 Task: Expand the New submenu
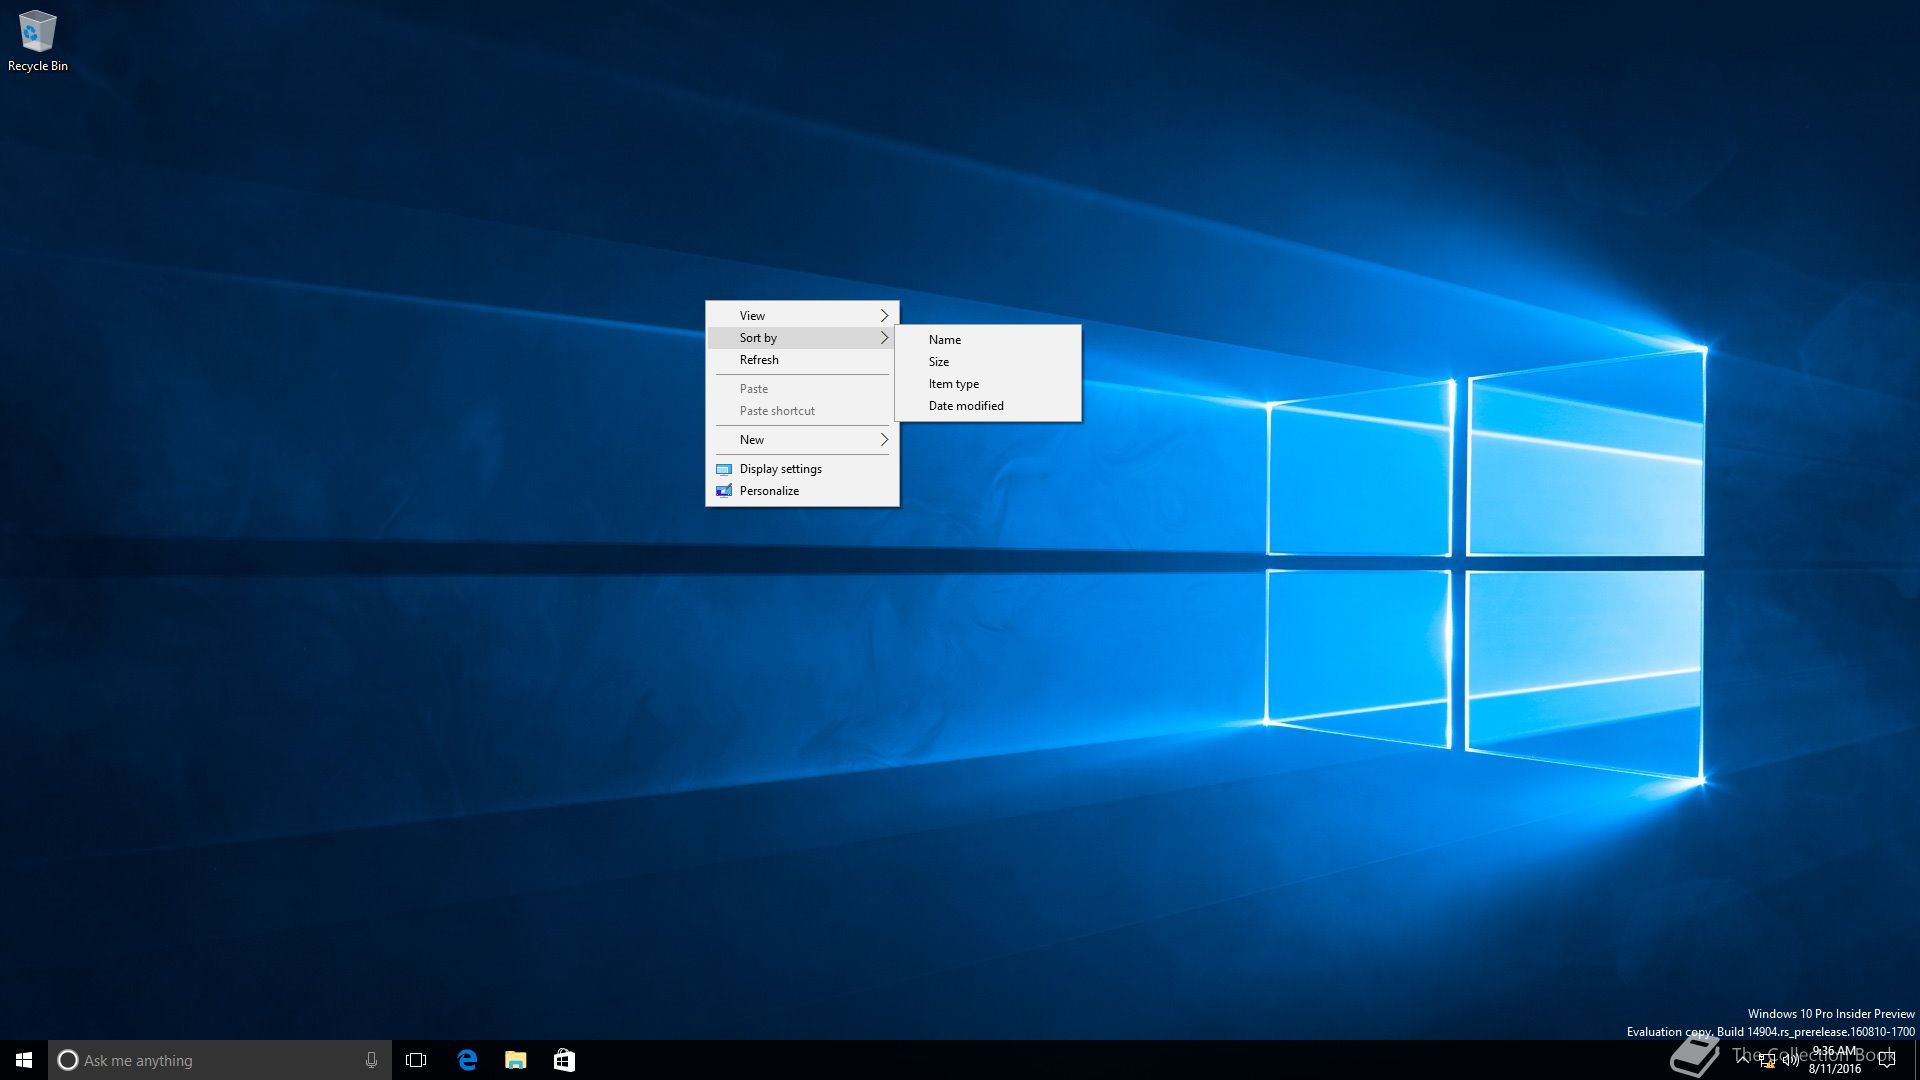(802, 440)
